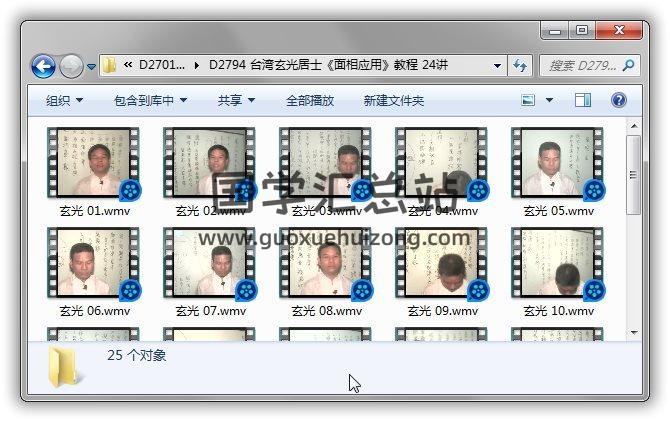Open the 共享 menu
This screenshot has height=422, width=670.
[x=236, y=101]
